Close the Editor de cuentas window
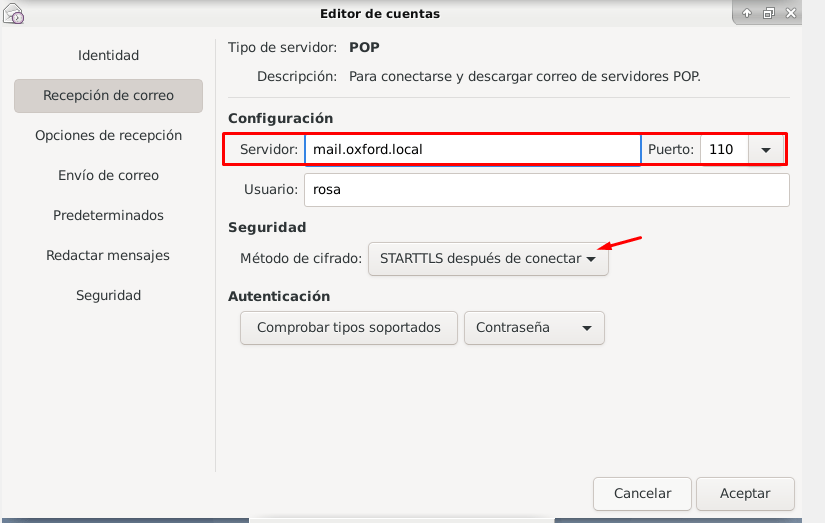The image size is (825, 523). [791, 13]
